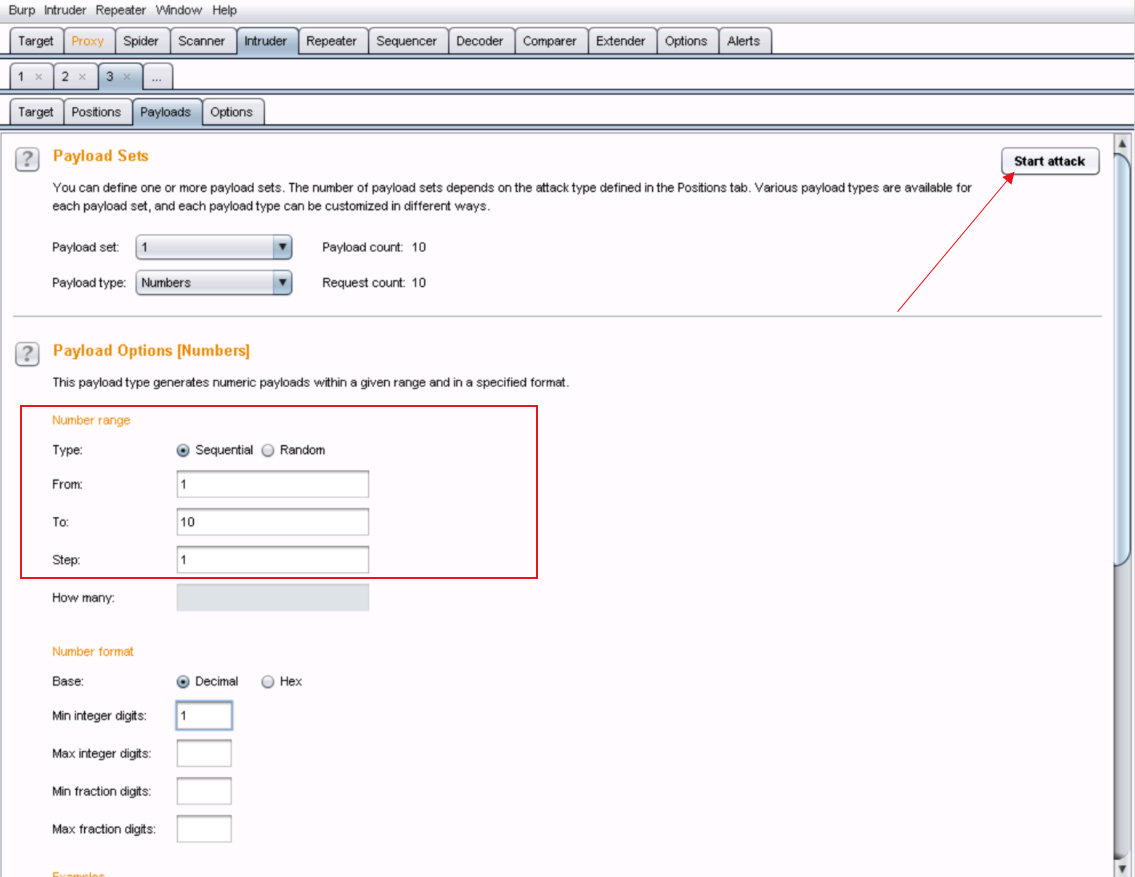1135x877 pixels.
Task: Close Intruder attack tab 2
Action: pyautogui.click(x=83, y=77)
